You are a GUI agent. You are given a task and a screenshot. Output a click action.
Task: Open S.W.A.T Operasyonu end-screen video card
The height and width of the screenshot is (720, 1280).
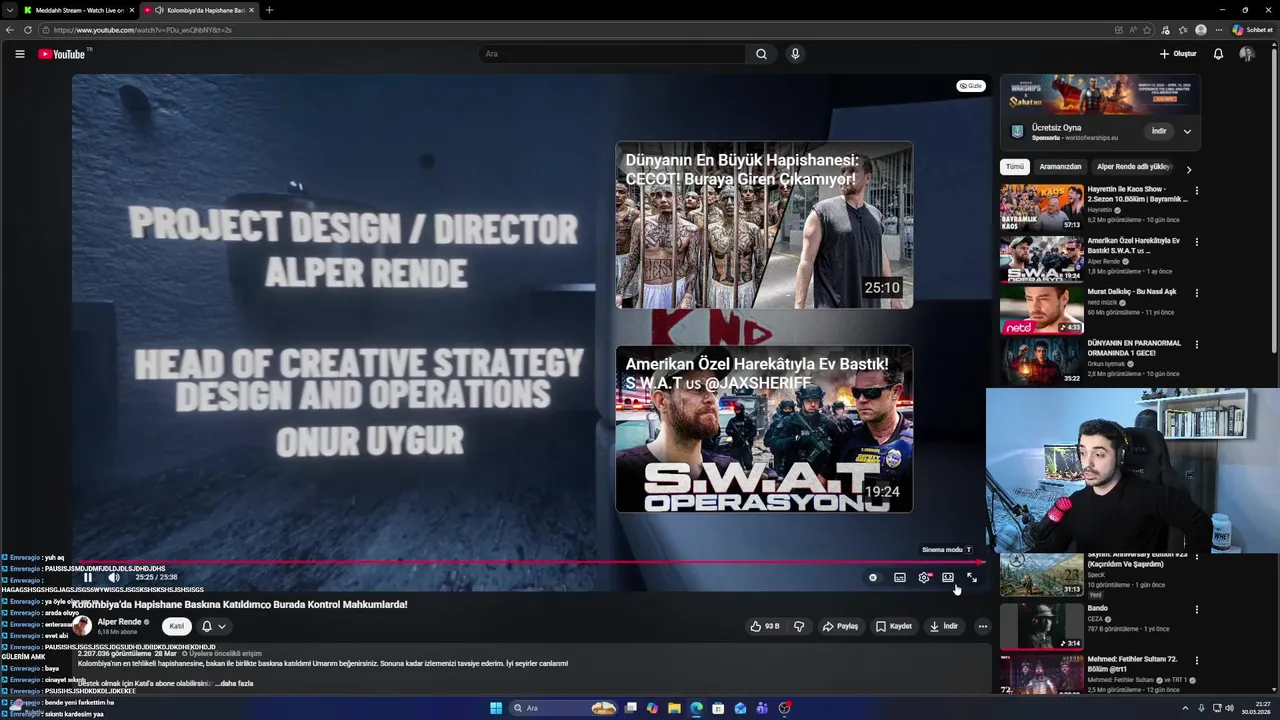point(764,429)
